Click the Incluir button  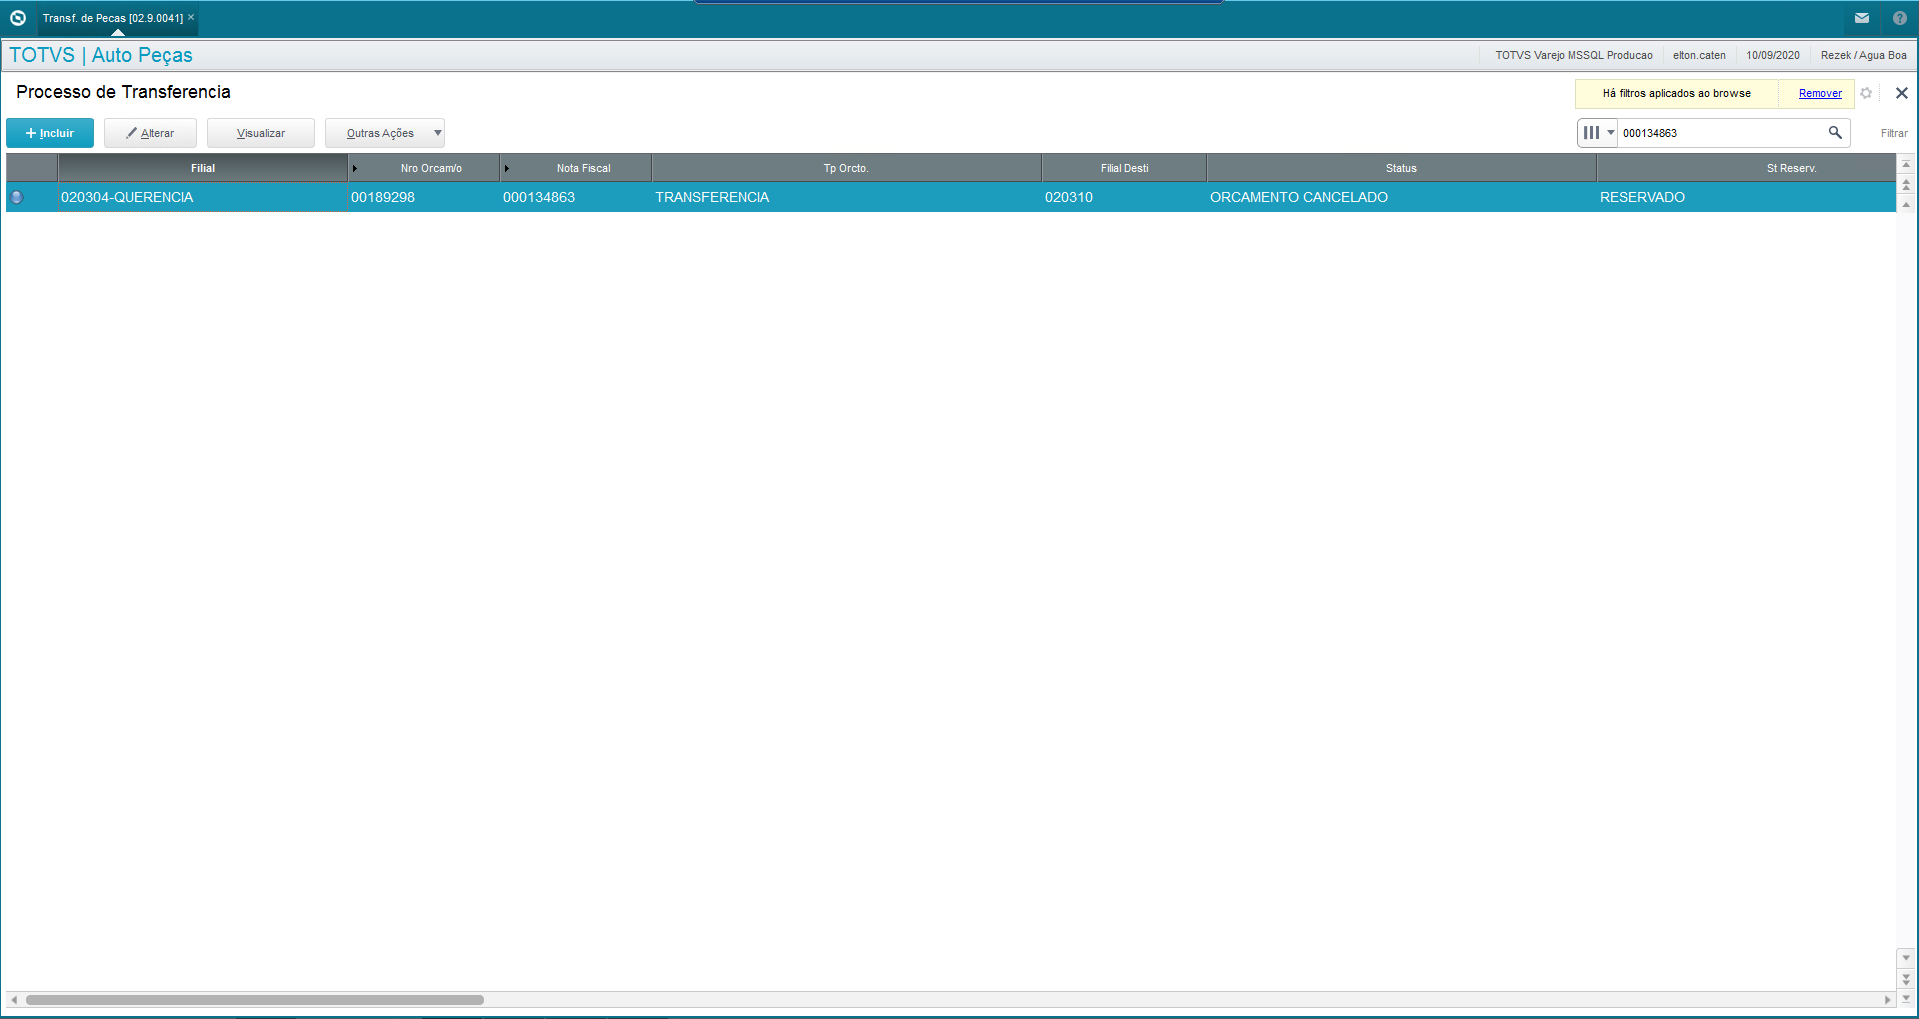point(50,133)
